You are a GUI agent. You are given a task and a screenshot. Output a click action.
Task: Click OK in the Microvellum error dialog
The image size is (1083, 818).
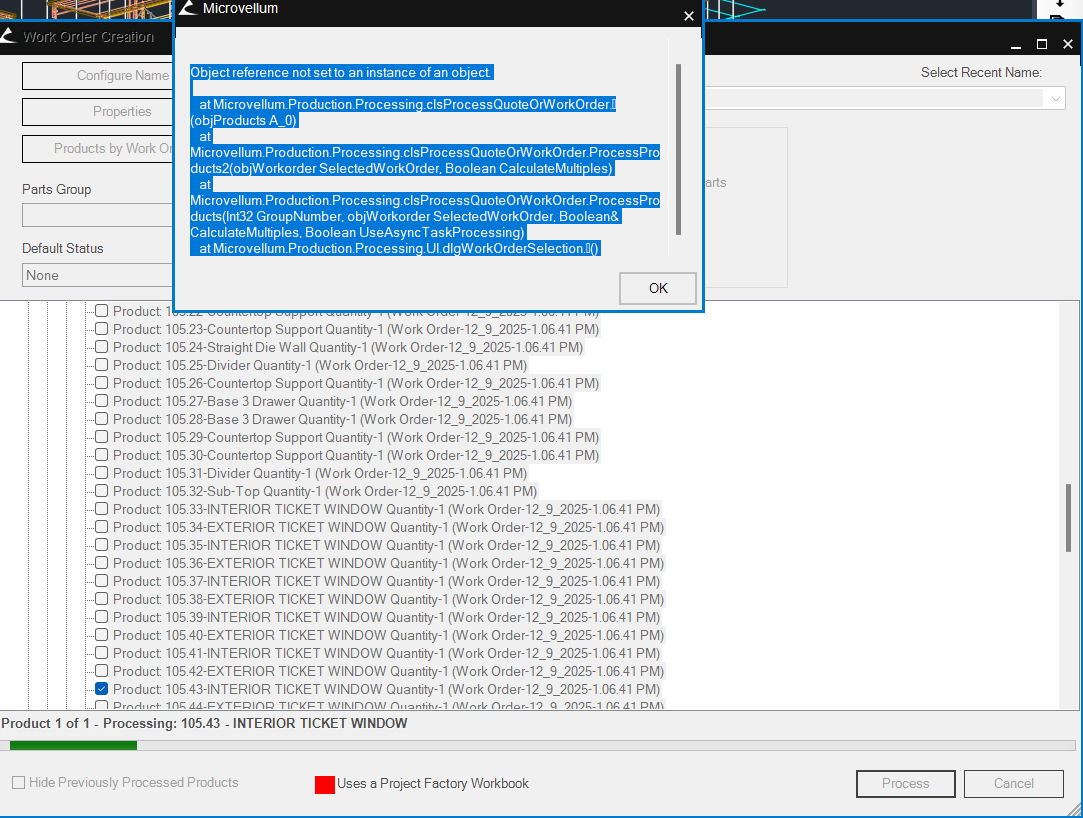658,288
